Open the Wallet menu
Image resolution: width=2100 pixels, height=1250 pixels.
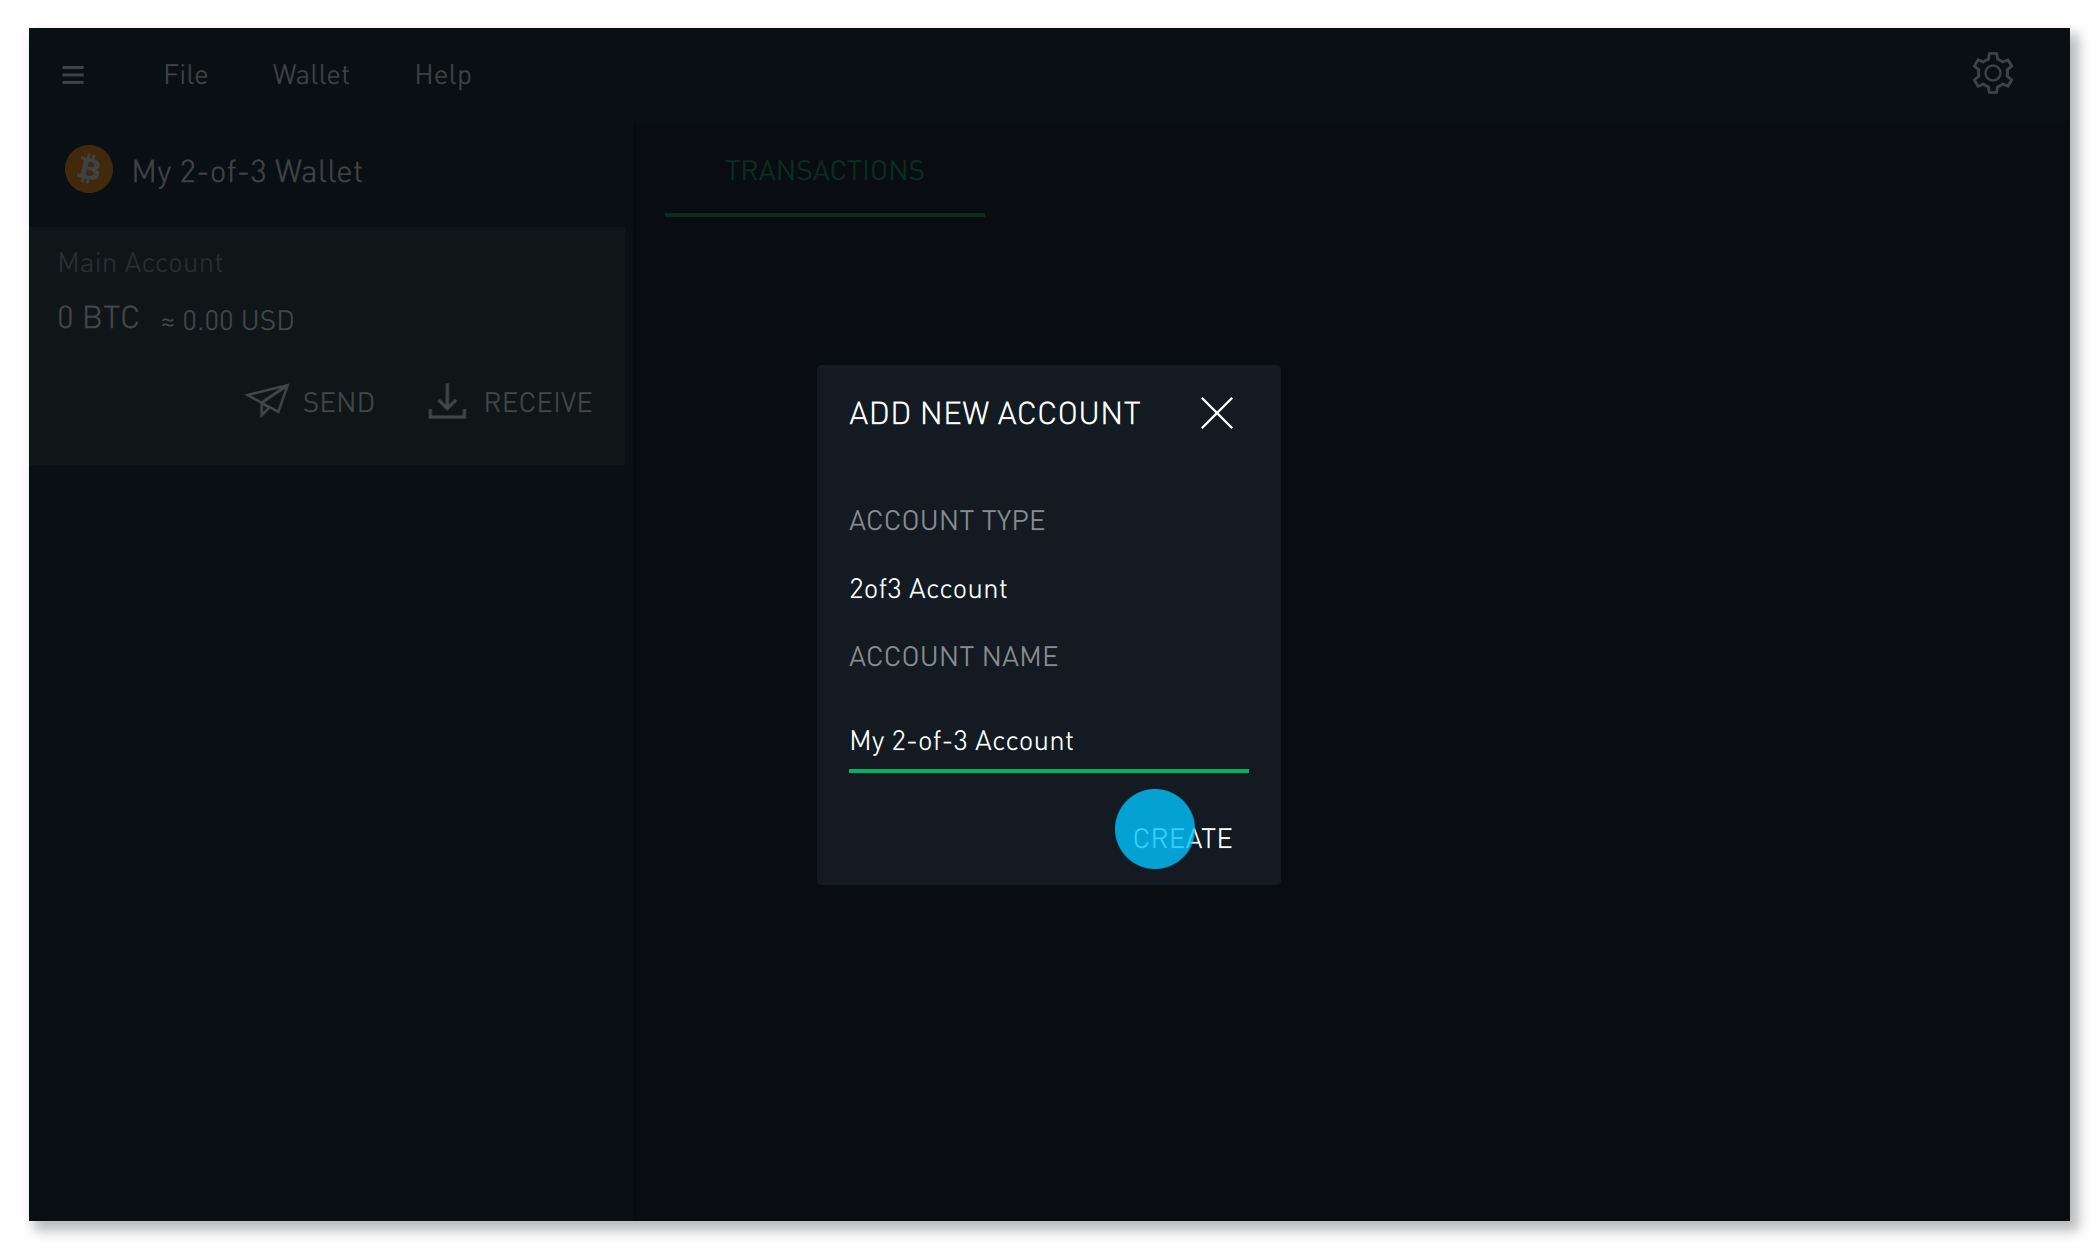(311, 75)
